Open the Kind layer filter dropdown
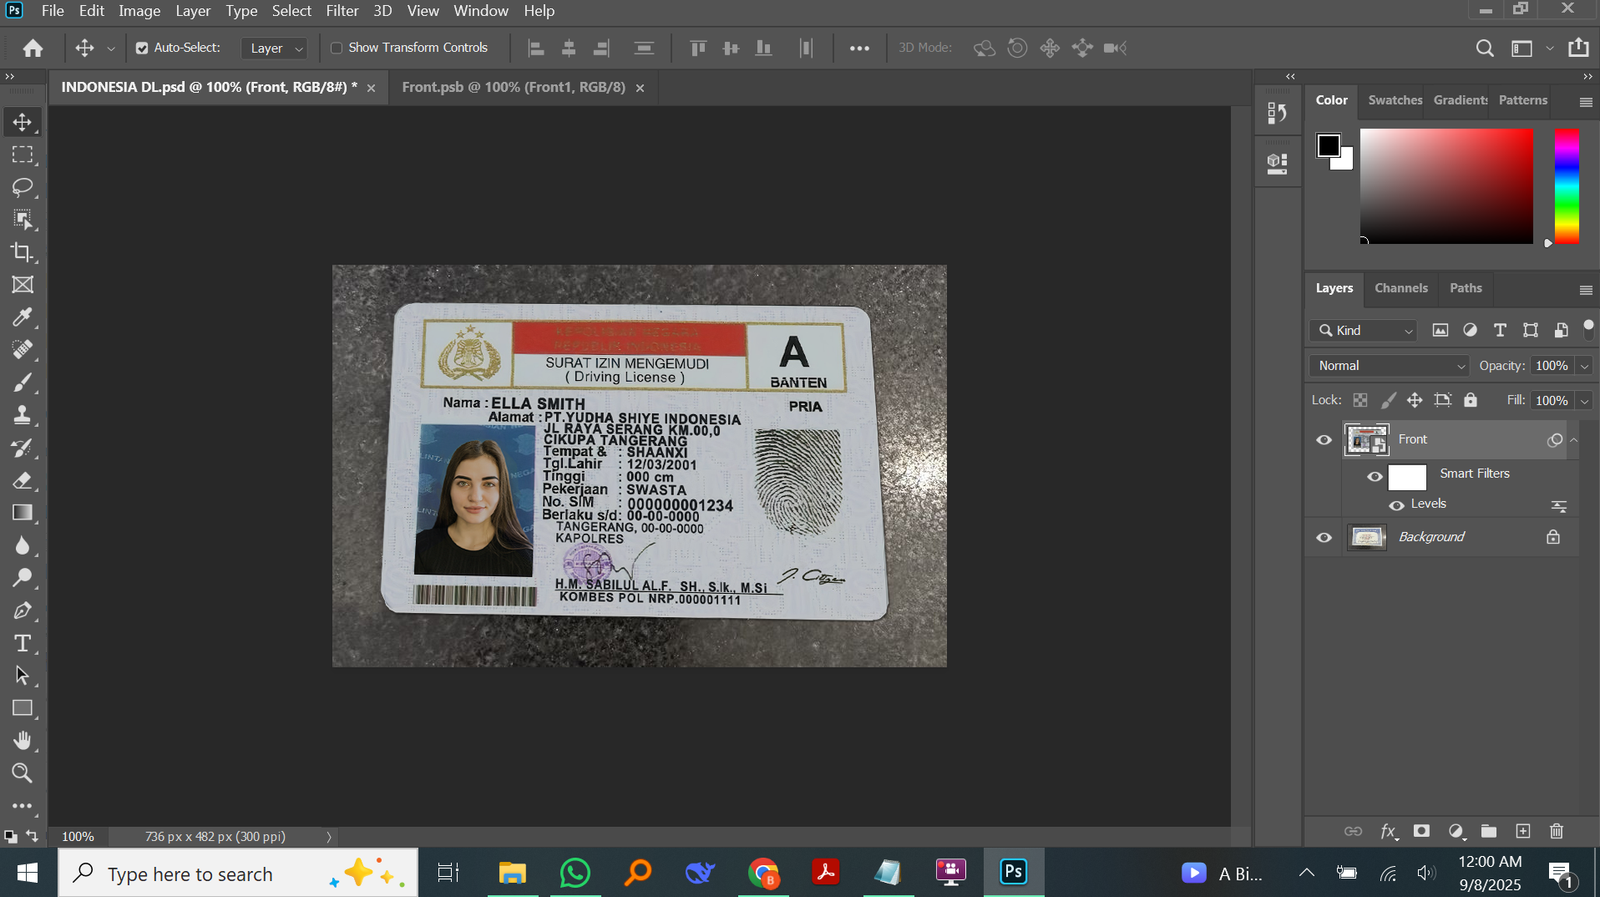The image size is (1600, 897). (x=1366, y=330)
